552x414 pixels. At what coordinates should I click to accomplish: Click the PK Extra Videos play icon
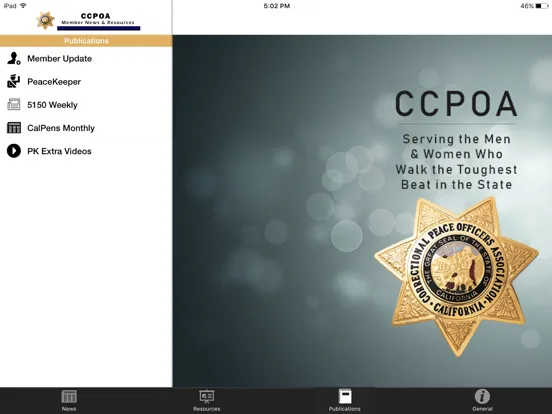(x=14, y=151)
